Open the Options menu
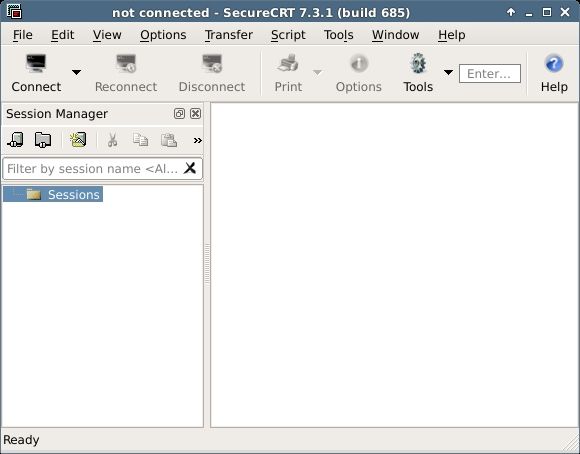Image resolution: width=580 pixels, height=454 pixels. point(163,35)
